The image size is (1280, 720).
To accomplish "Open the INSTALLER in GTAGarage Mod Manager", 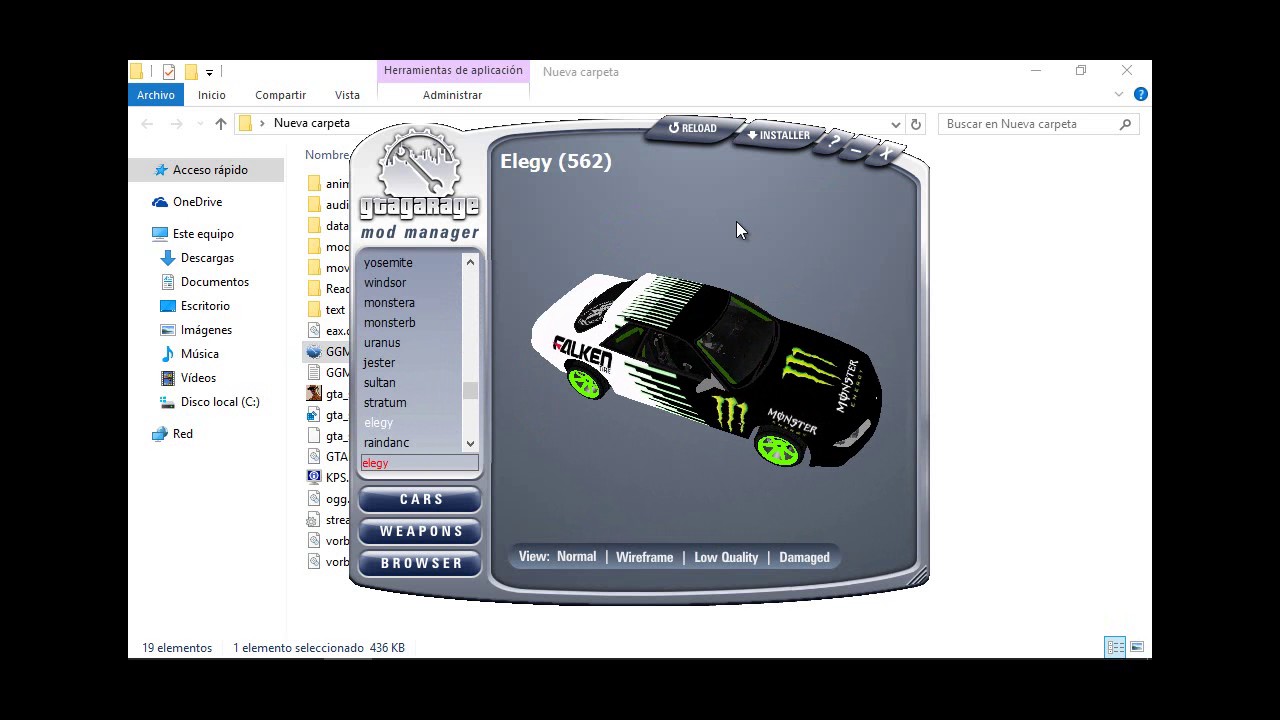I will coord(778,135).
